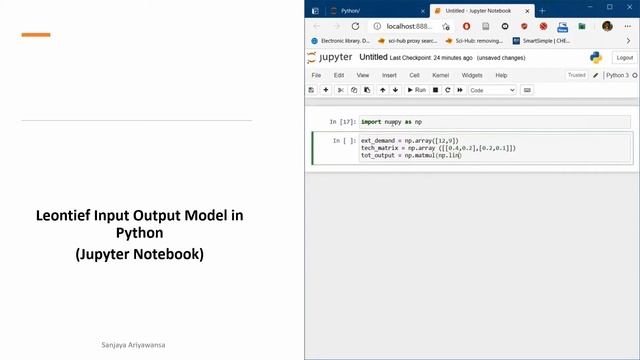Restart the kernel with circular arrow icon
Image resolution: width=640 pixels, height=360 pixels.
pyautogui.click(x=448, y=90)
